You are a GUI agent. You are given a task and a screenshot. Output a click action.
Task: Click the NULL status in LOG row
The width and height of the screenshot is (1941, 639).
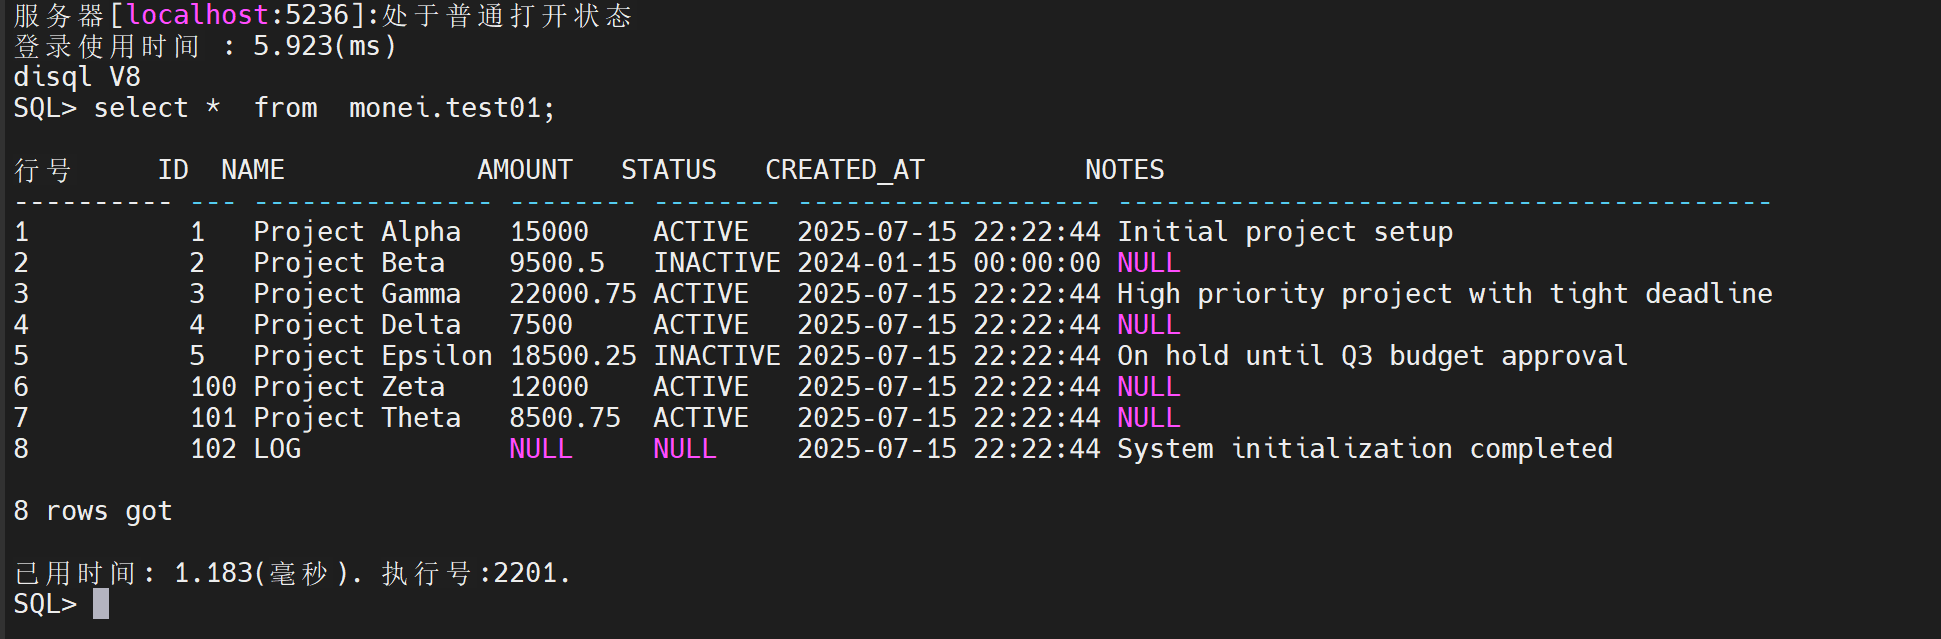point(685,449)
